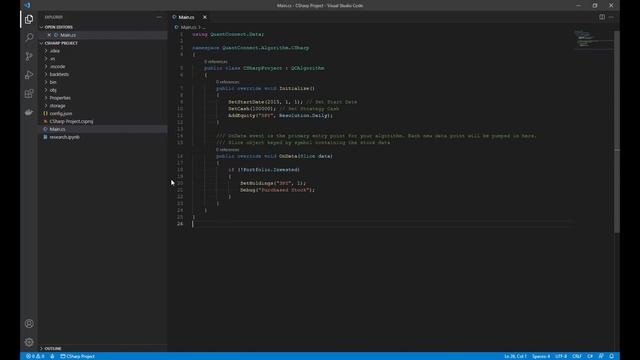Open the Search view in the activity bar

[x=29, y=38]
